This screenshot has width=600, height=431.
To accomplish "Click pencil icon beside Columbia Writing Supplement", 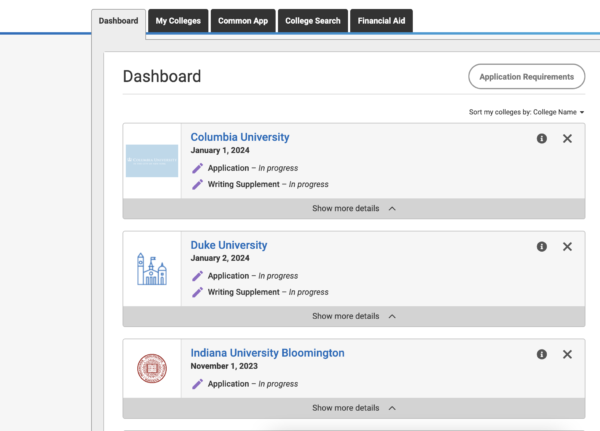I will pos(197,184).
